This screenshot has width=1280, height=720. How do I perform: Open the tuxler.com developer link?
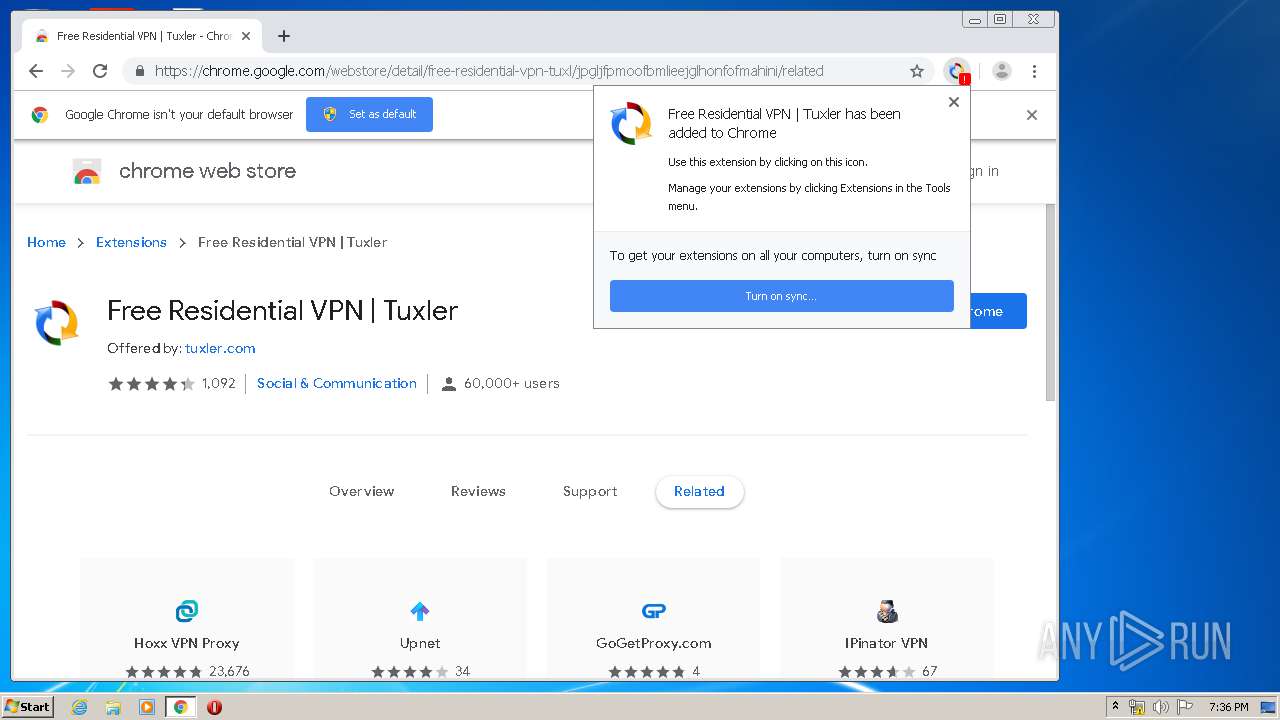pos(220,348)
